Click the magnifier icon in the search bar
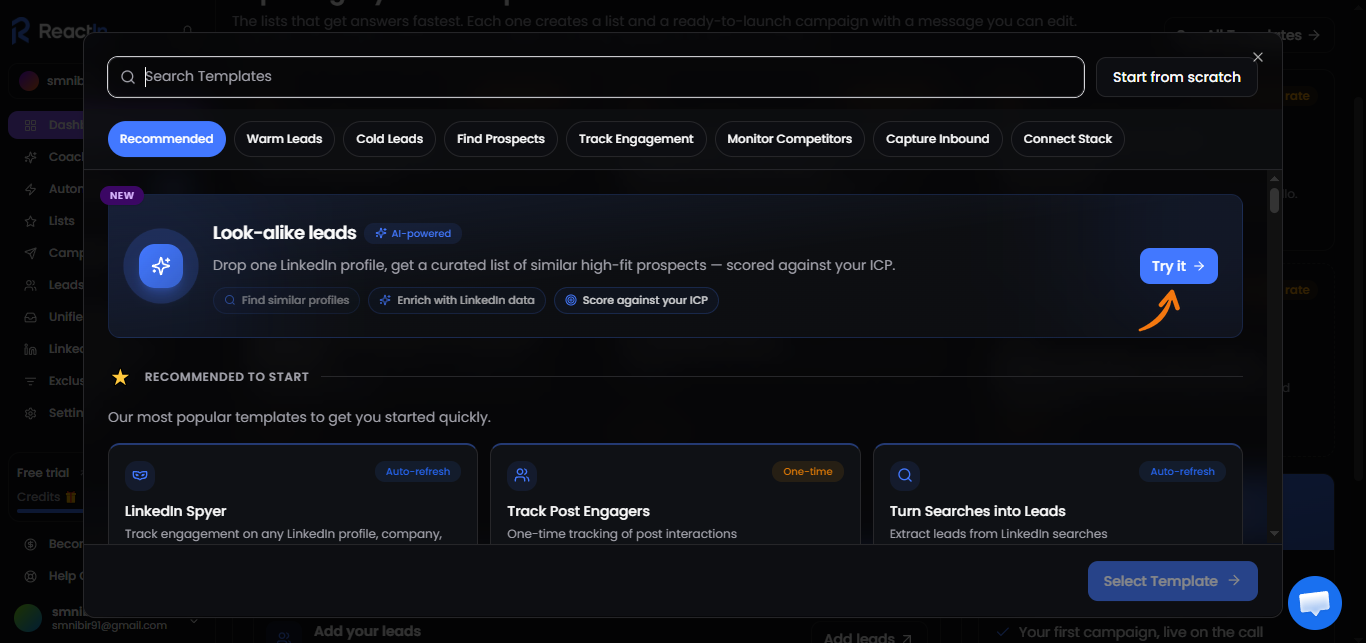1366x643 pixels. click(x=128, y=77)
